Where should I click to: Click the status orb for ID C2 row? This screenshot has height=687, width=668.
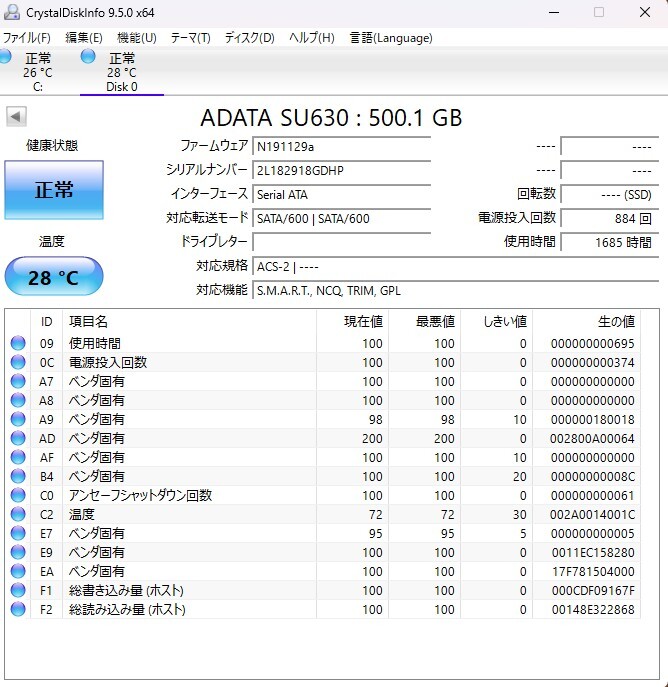(x=18, y=514)
